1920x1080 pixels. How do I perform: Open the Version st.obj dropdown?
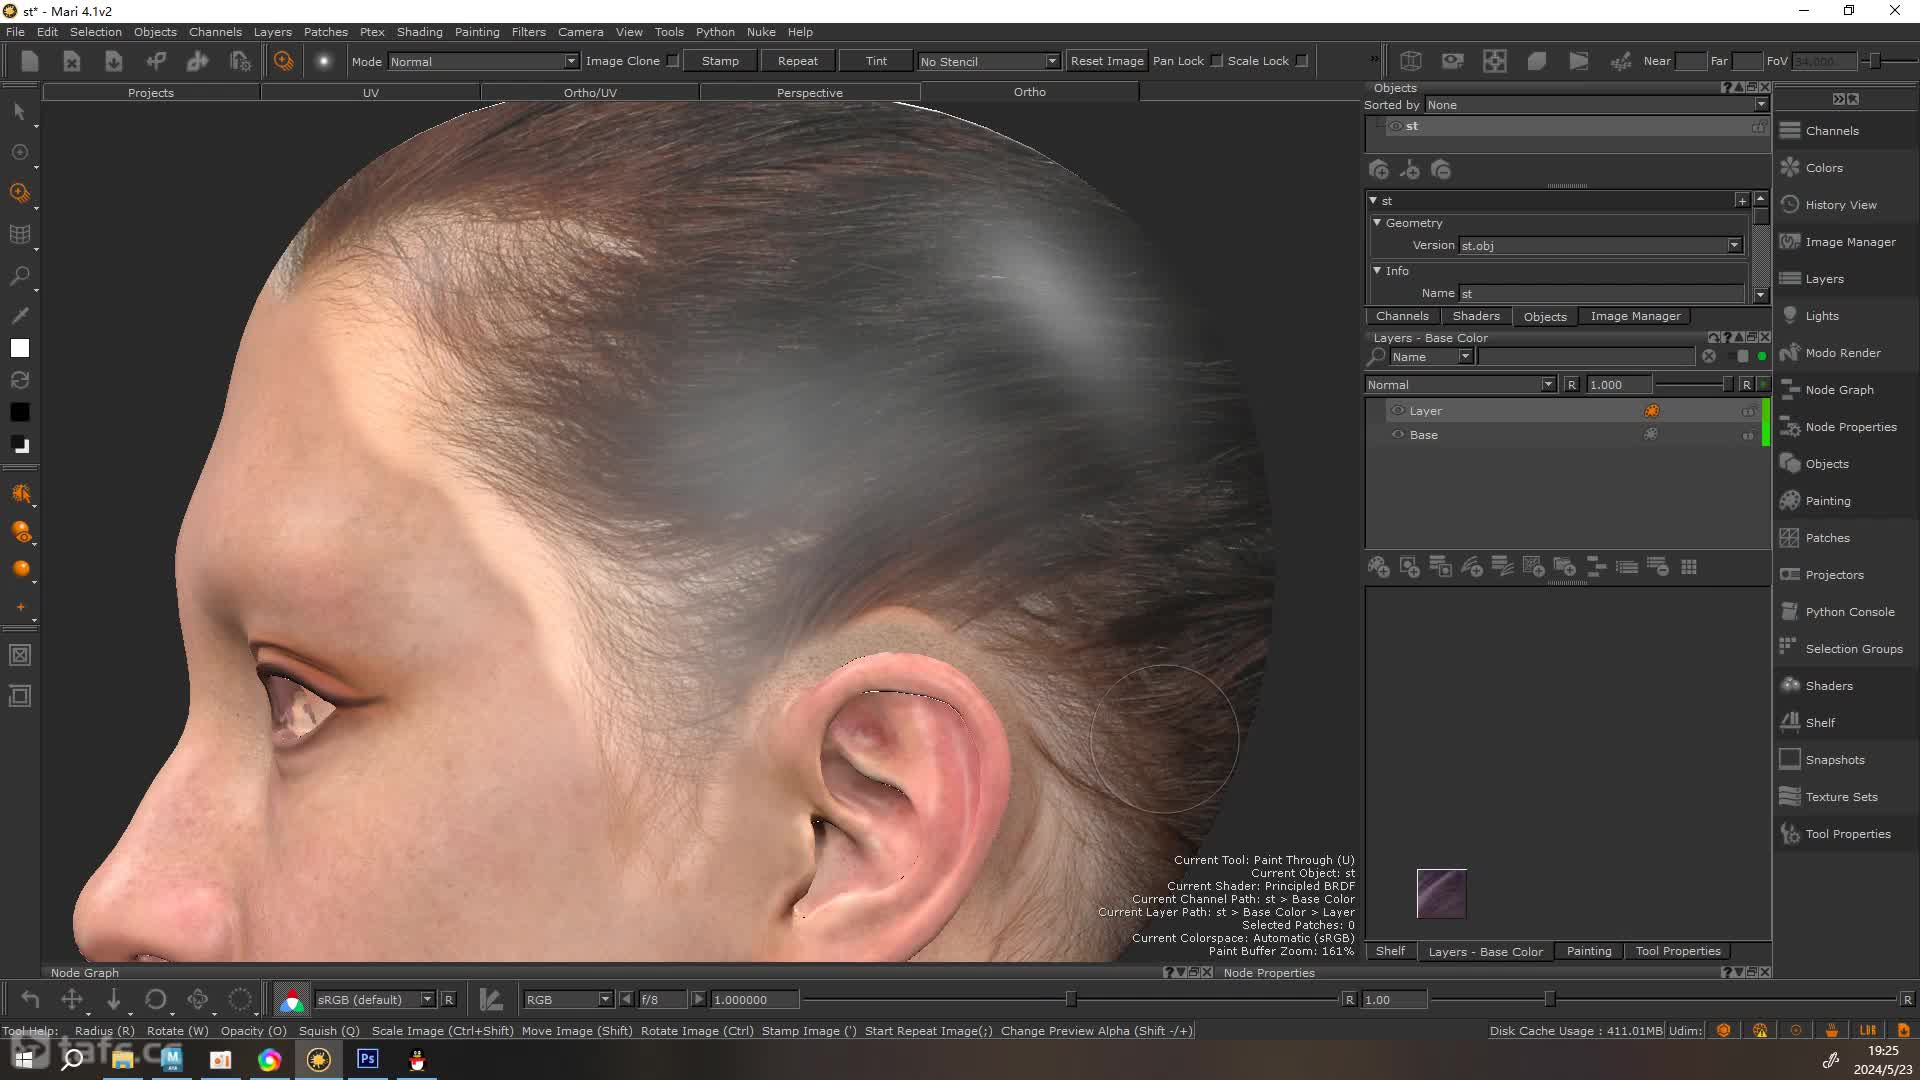click(1600, 245)
